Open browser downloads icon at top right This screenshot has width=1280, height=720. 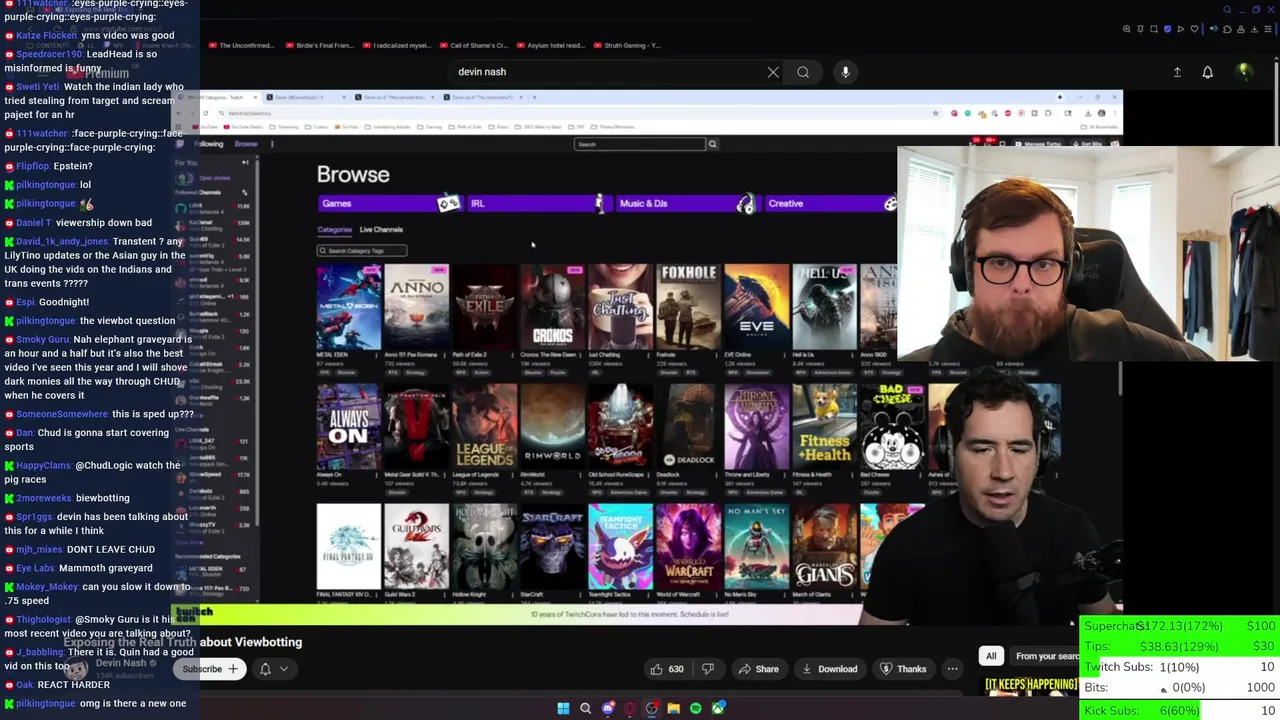click(x=1254, y=29)
